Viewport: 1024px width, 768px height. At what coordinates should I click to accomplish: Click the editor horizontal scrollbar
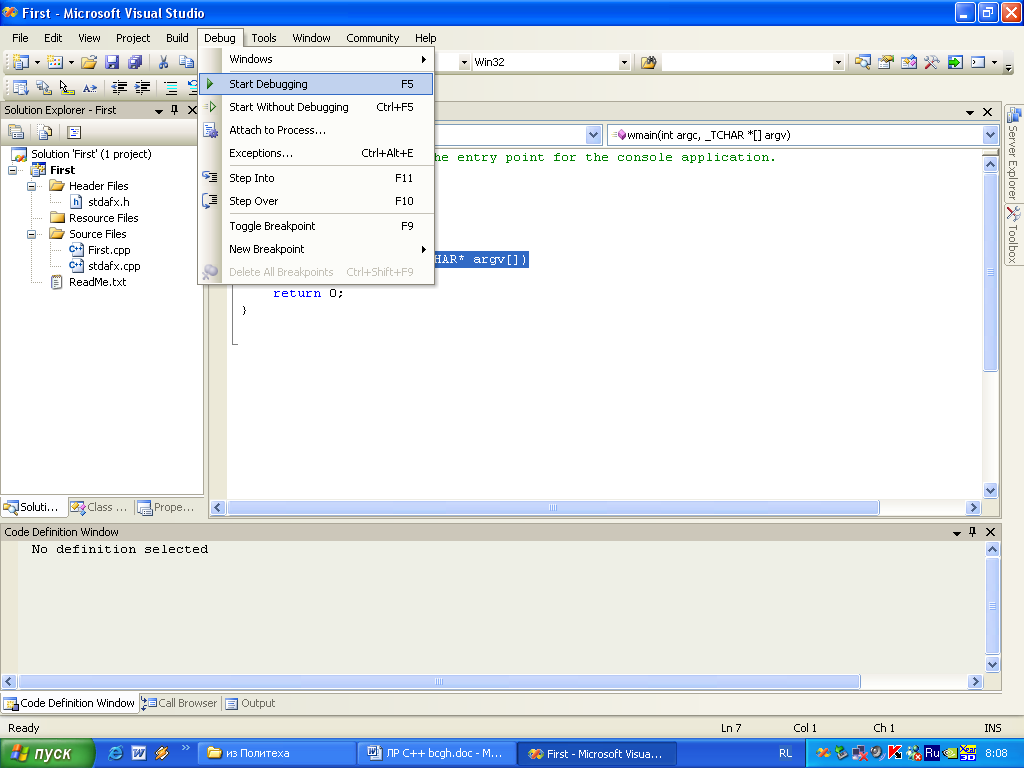(553, 508)
